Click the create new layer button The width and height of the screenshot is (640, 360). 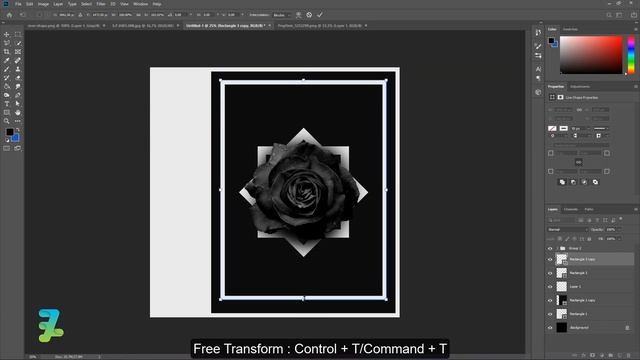pyautogui.click(x=620, y=356)
